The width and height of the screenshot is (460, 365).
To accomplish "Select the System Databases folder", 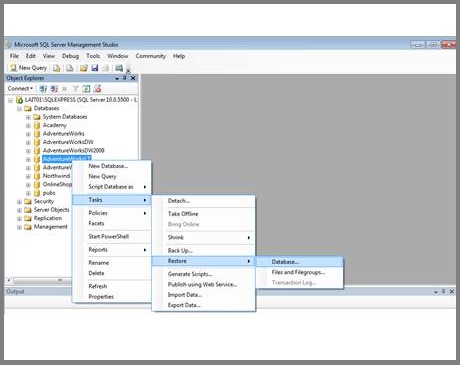I will tap(65, 117).
